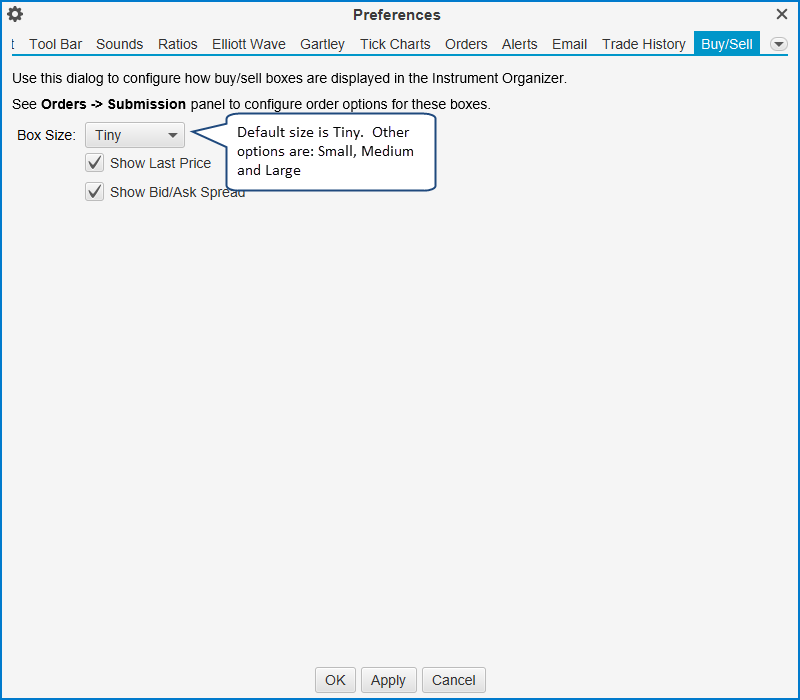
Task: Expand the Box Size combo box
Action: pyautogui.click(x=135, y=135)
